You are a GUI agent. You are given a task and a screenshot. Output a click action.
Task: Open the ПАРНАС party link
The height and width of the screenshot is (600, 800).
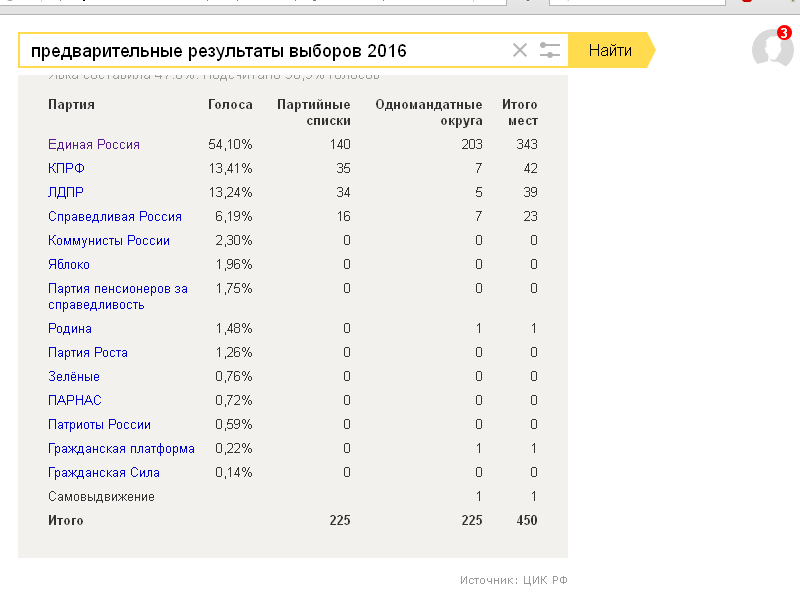75,401
